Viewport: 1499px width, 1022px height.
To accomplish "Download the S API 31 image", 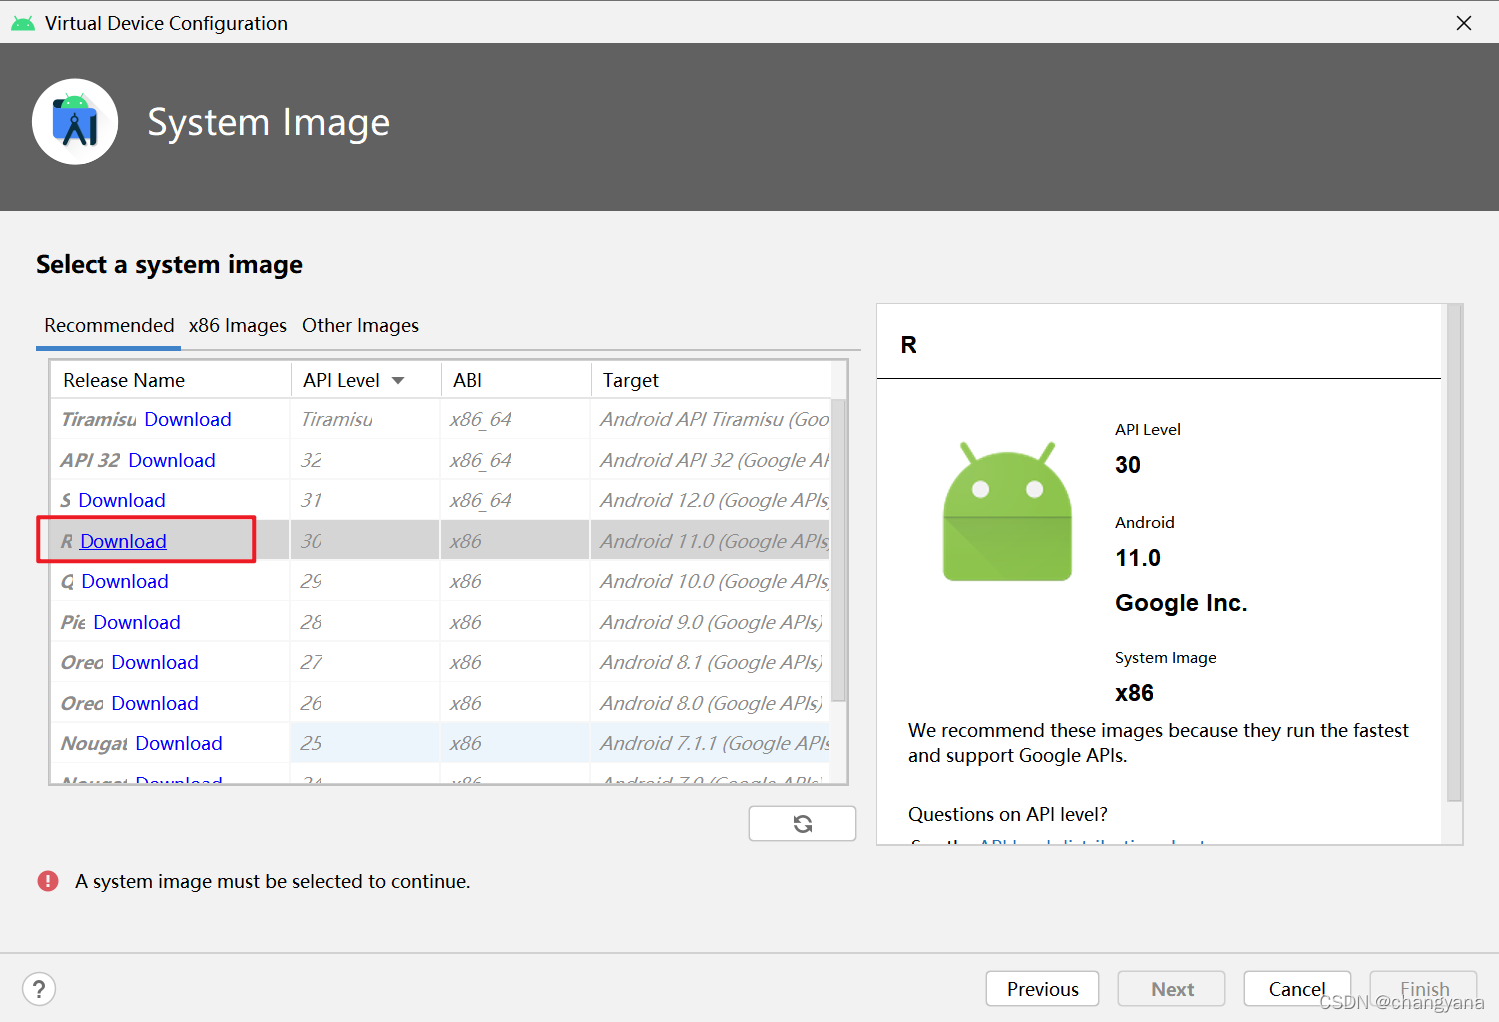I will pos(122,500).
